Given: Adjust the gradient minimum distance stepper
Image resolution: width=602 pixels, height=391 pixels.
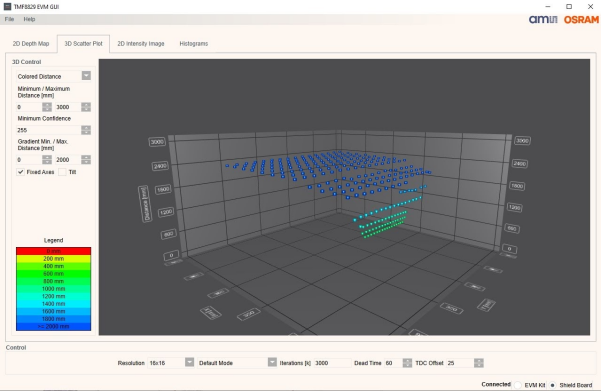Looking at the screenshot, I should tap(47, 160).
